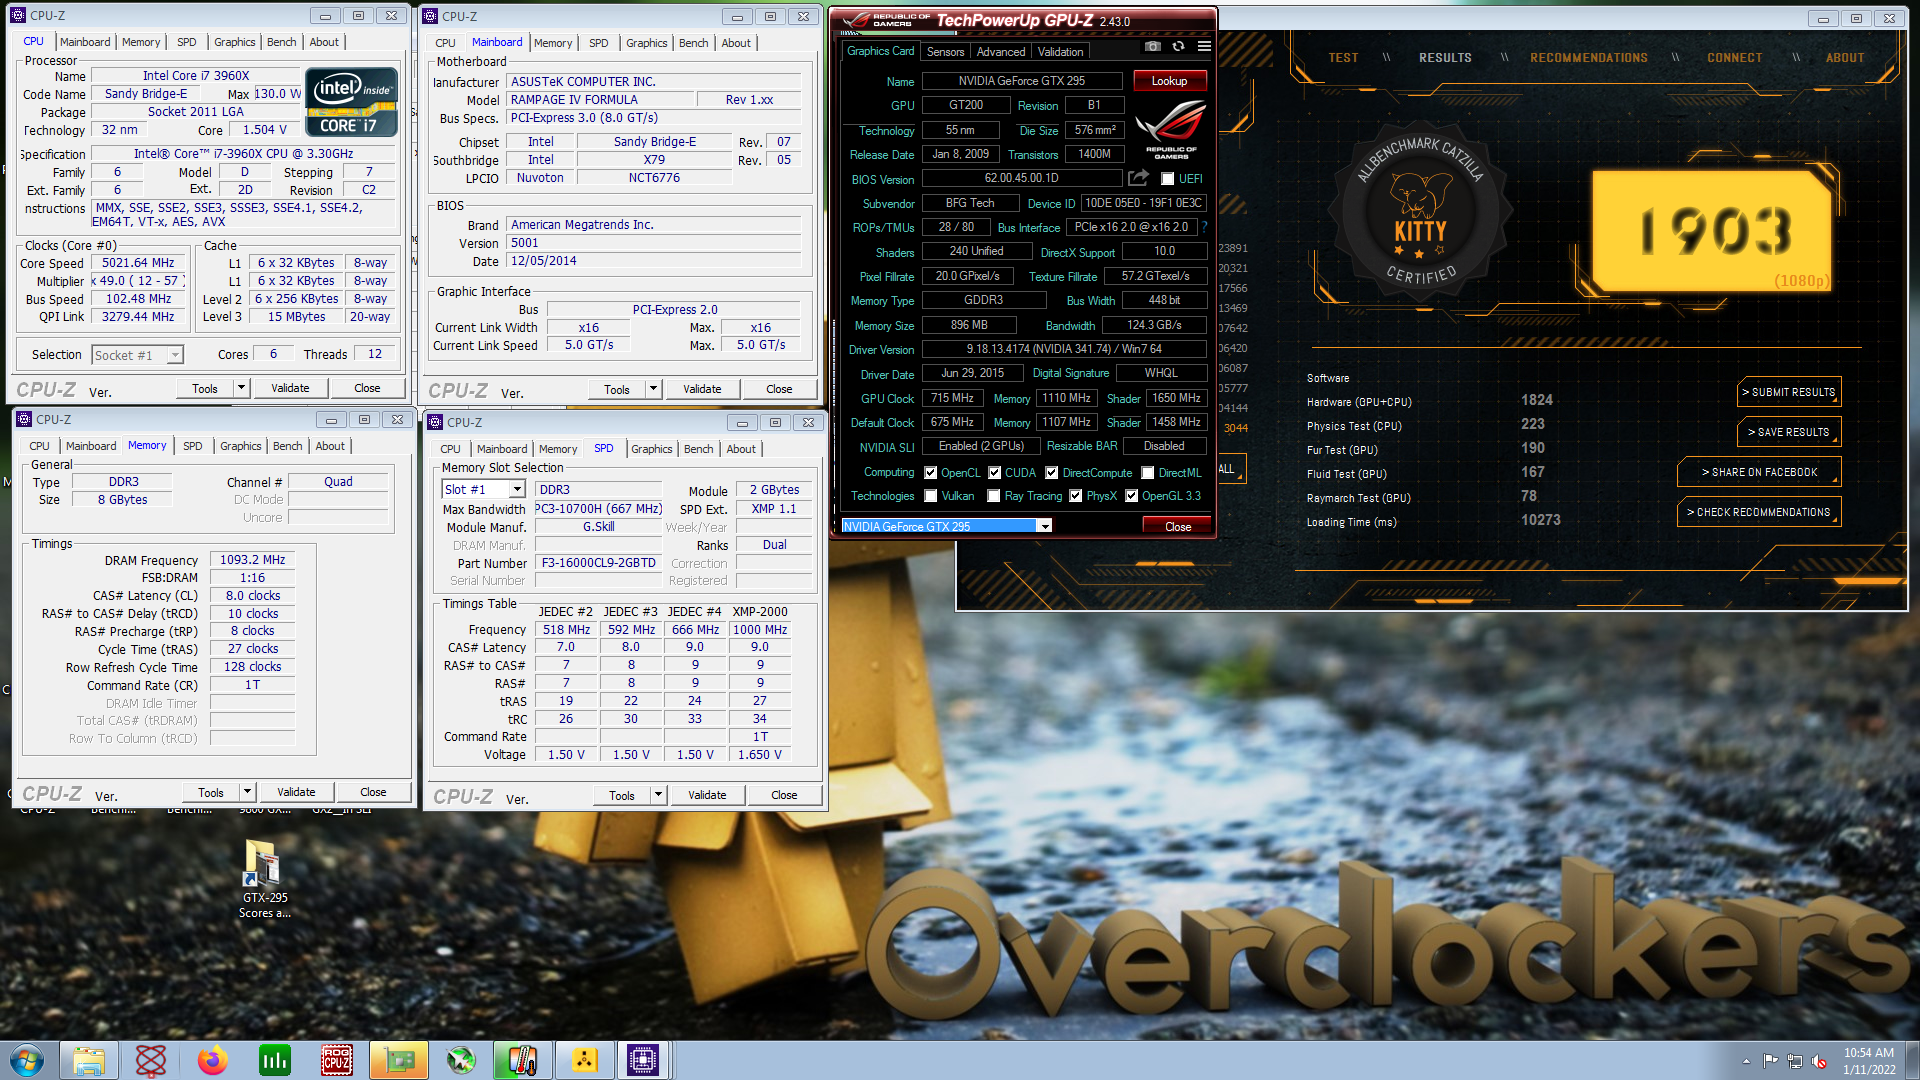Open the purple CPU-Z chip taskbar icon
Image resolution: width=1920 pixels, height=1080 pixels.
coord(642,1060)
